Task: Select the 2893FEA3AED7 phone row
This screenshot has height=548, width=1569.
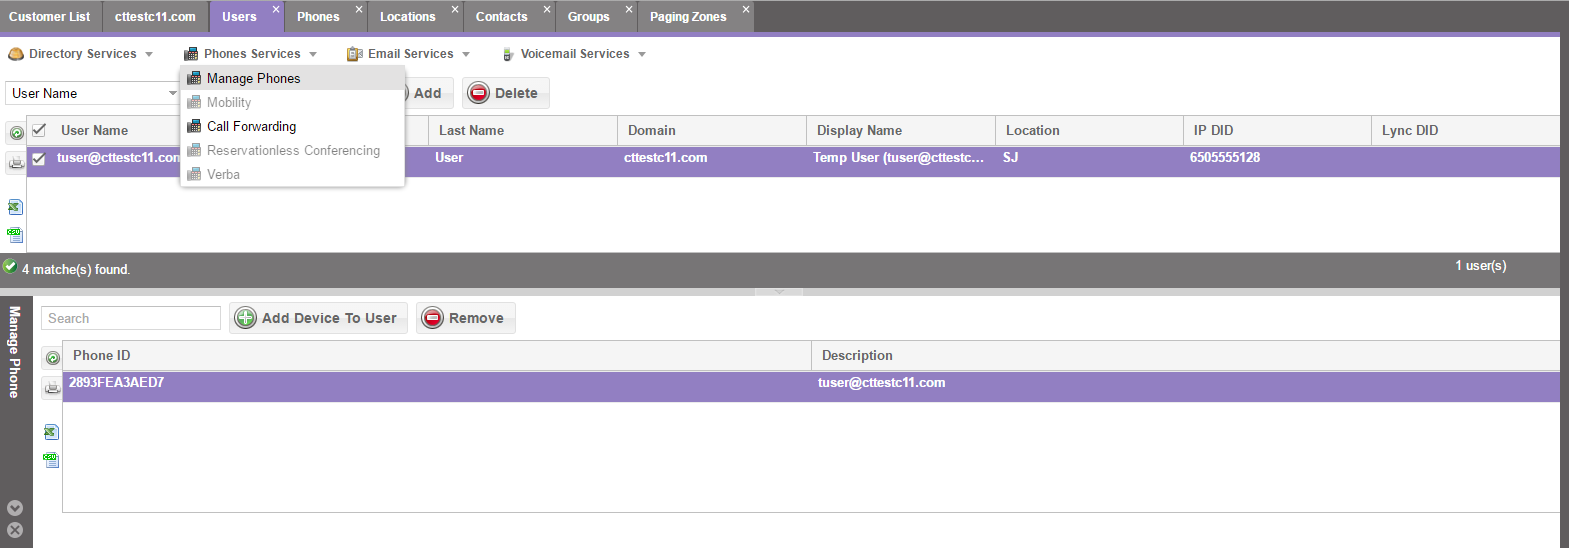Action: pyautogui.click(x=811, y=387)
